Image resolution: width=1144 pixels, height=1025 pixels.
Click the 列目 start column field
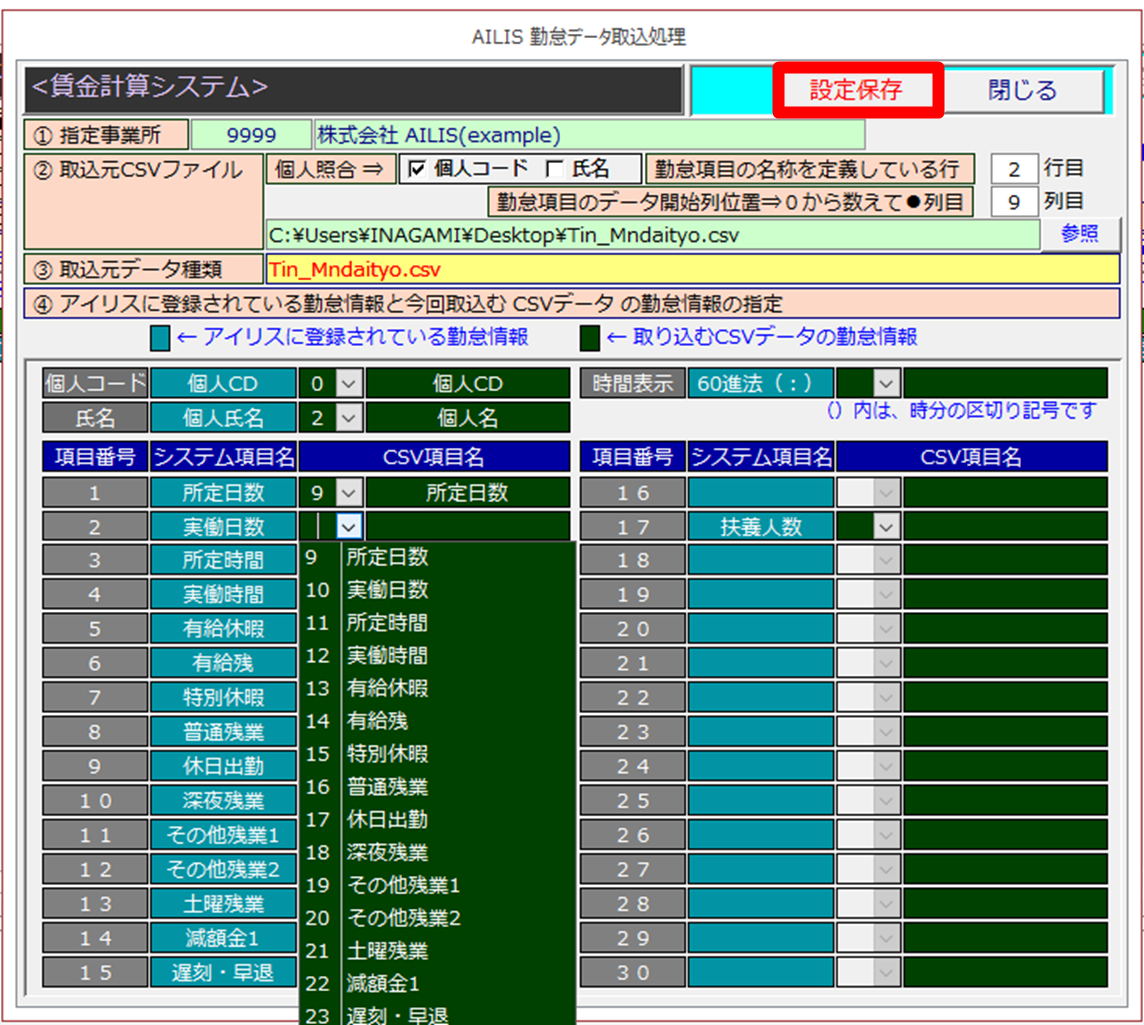1014,201
